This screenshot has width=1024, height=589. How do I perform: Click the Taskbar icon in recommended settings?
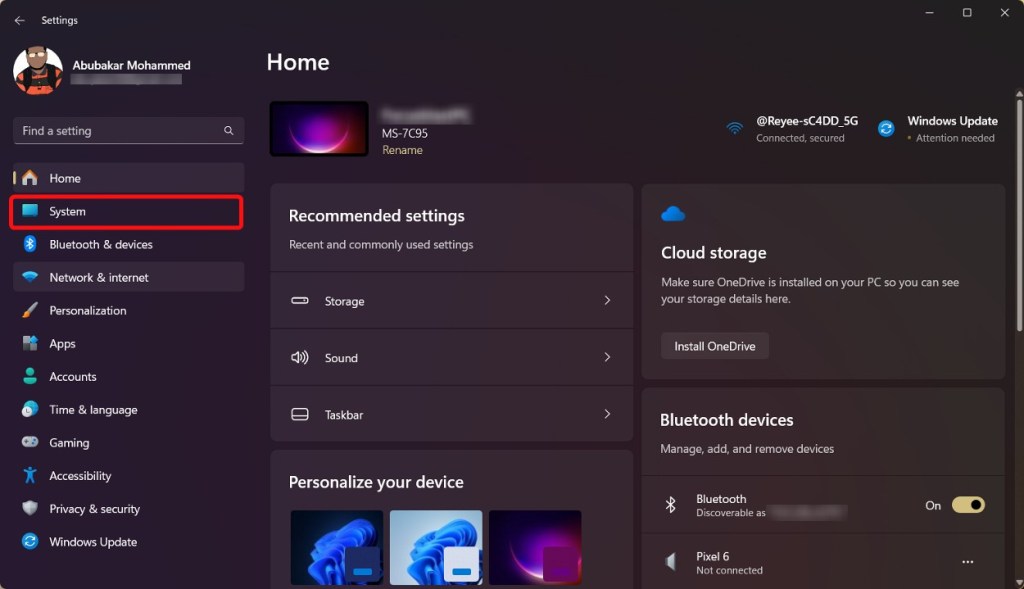[x=300, y=414]
